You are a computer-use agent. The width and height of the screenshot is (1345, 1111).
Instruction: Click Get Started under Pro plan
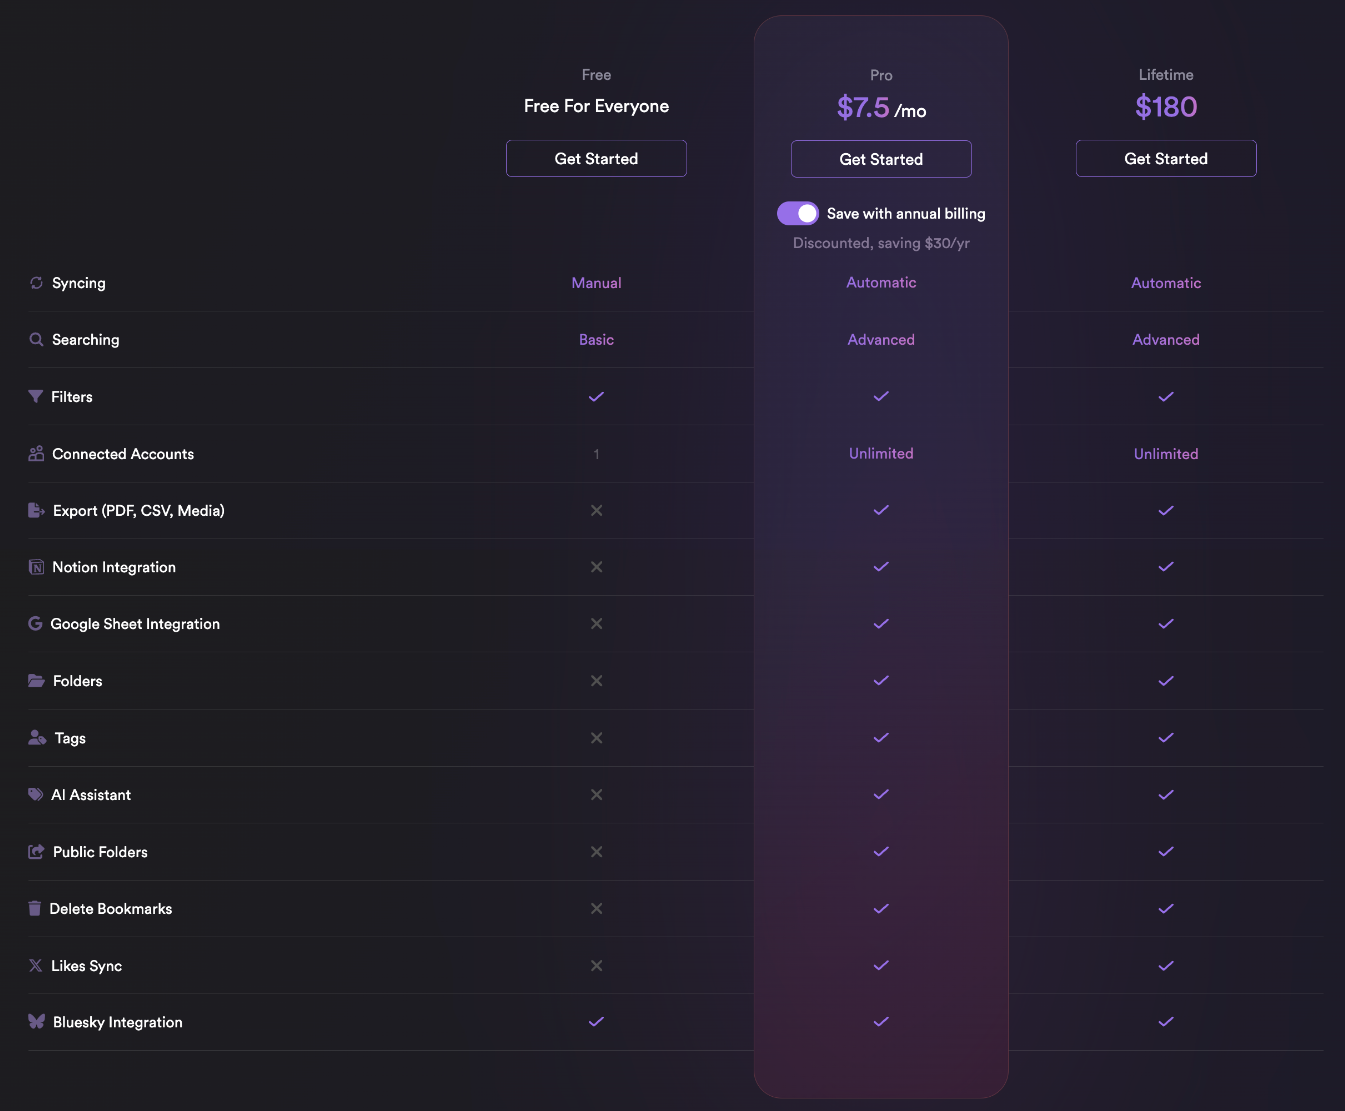point(881,159)
